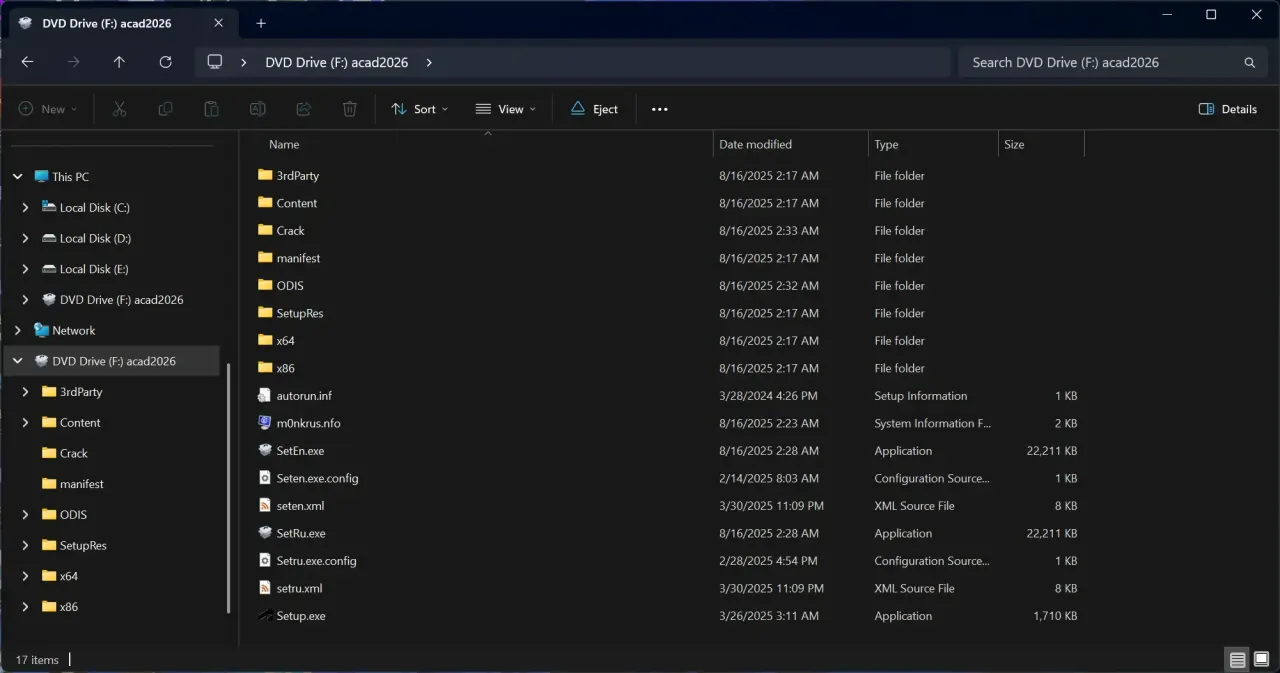Click the Share icon in toolbar
Screen dimensions: 1280x673
tap(303, 109)
